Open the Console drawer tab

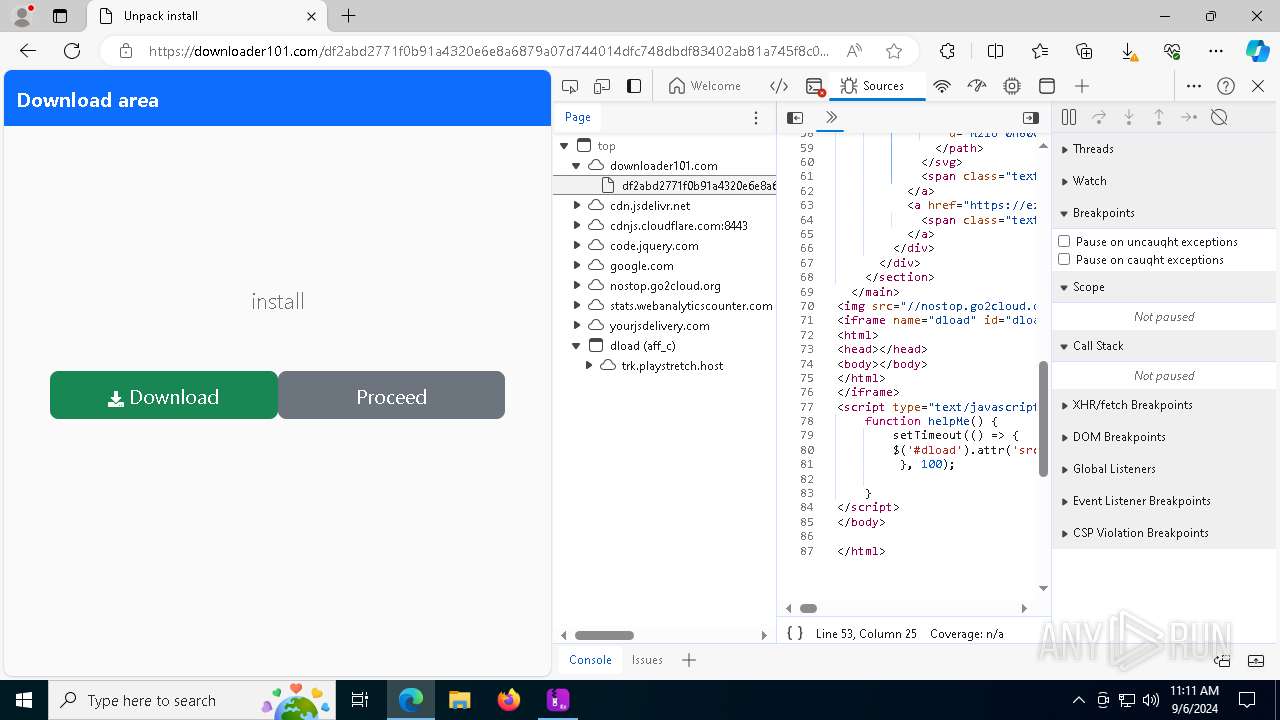click(590, 659)
